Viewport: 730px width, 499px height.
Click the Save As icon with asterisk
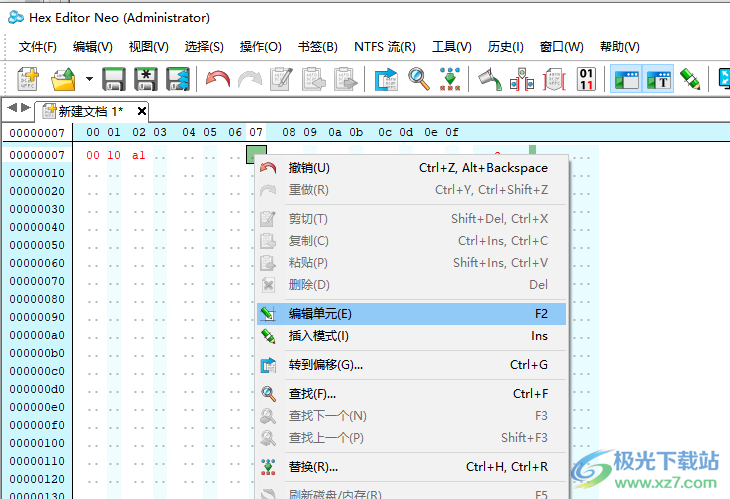(x=146, y=79)
